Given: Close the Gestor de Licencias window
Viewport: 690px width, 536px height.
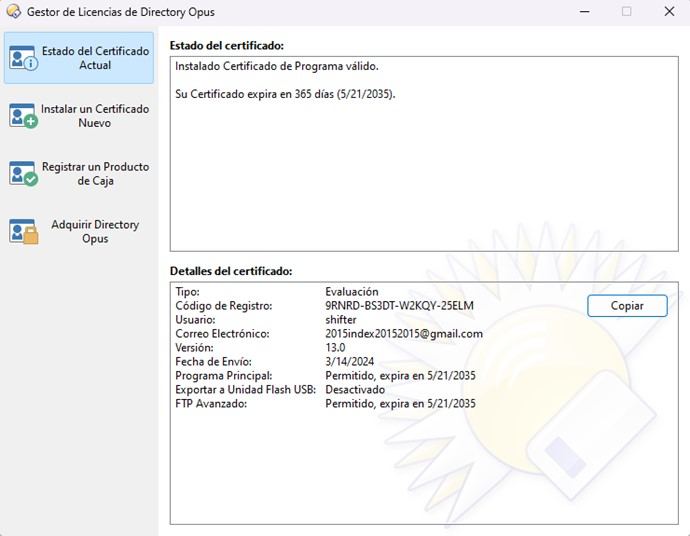Looking at the screenshot, I should point(669,11).
